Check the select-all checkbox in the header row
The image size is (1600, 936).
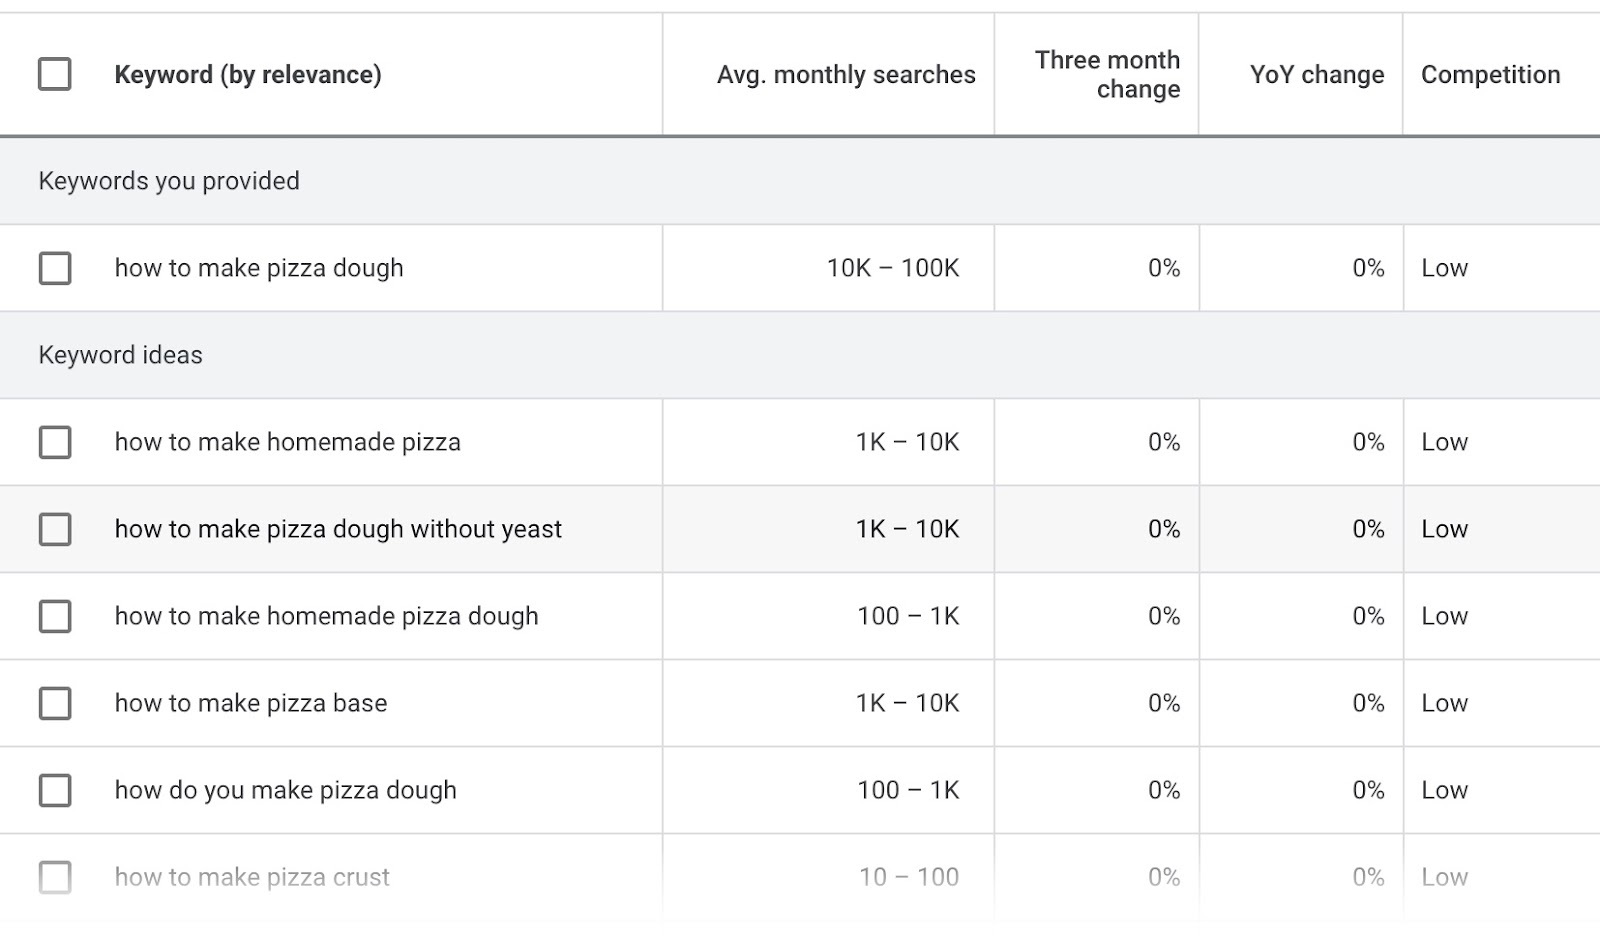pos(54,73)
